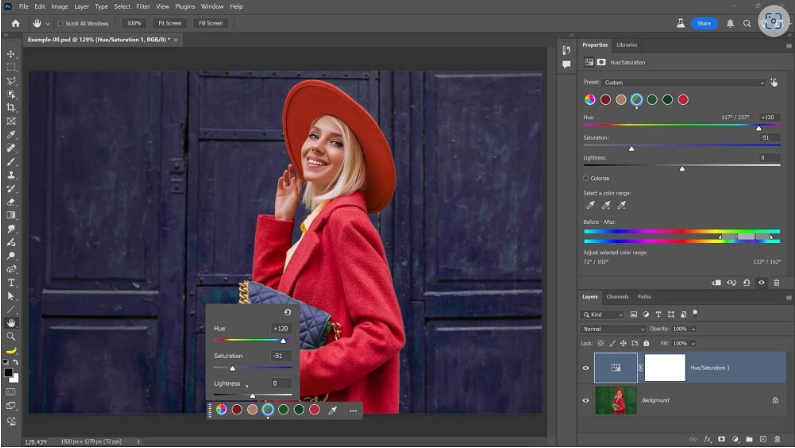Image resolution: width=795 pixels, height=448 pixels.
Task: Click the eyedropper in the floating color bar
Action: (x=333, y=410)
